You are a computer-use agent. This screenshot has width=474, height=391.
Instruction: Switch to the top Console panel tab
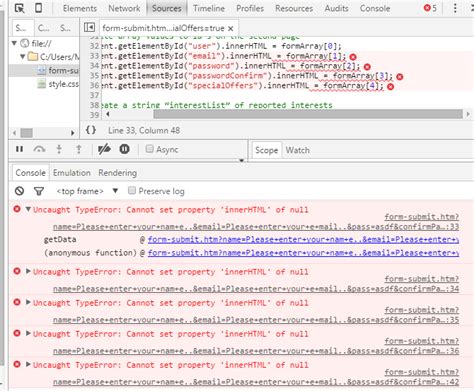click(375, 8)
